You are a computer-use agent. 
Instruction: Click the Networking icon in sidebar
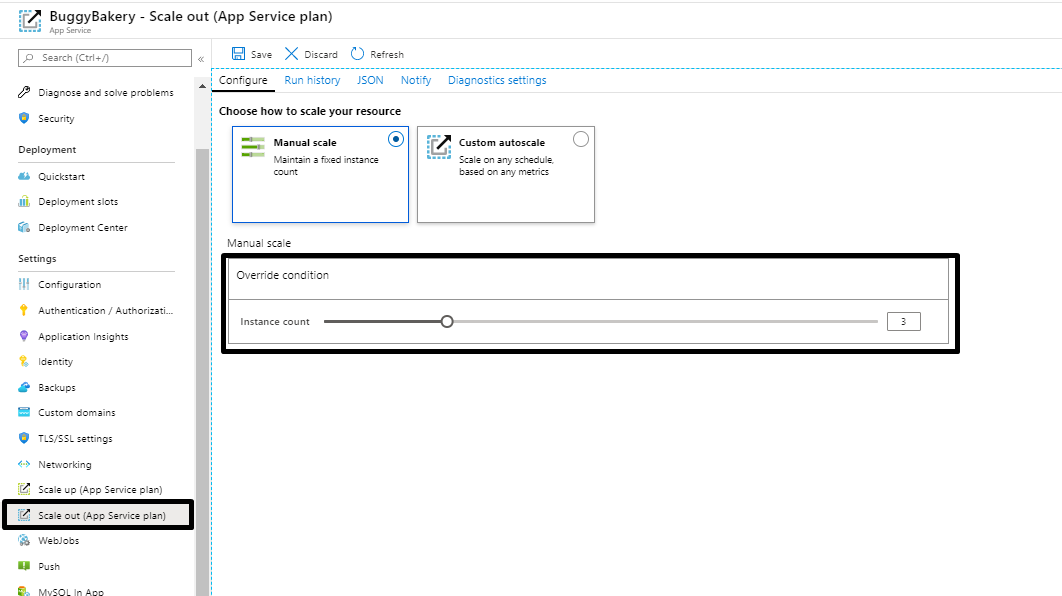click(24, 464)
